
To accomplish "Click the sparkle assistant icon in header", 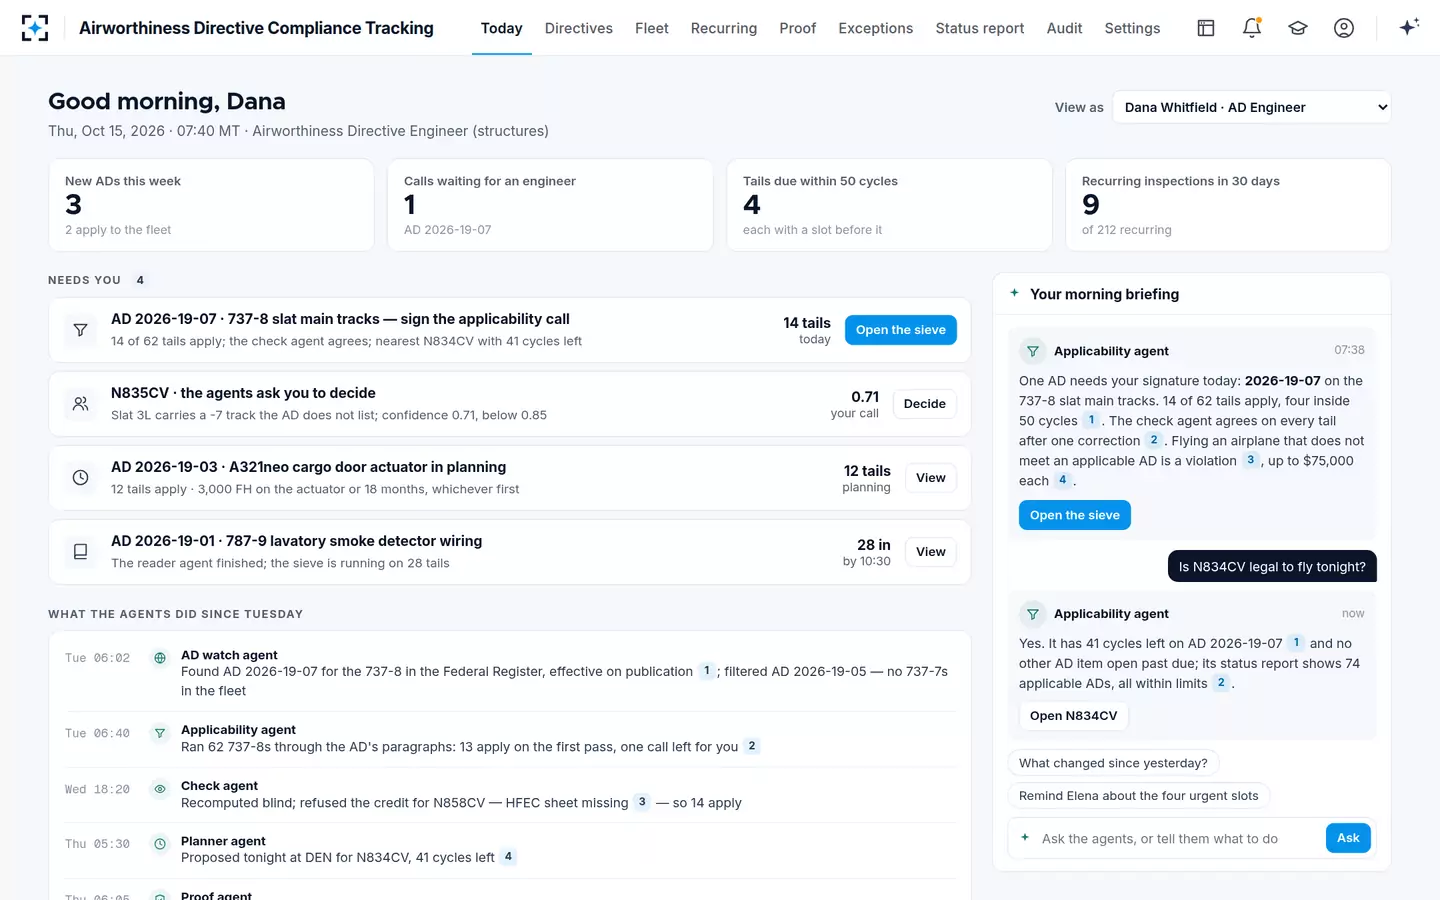I will (x=1409, y=28).
